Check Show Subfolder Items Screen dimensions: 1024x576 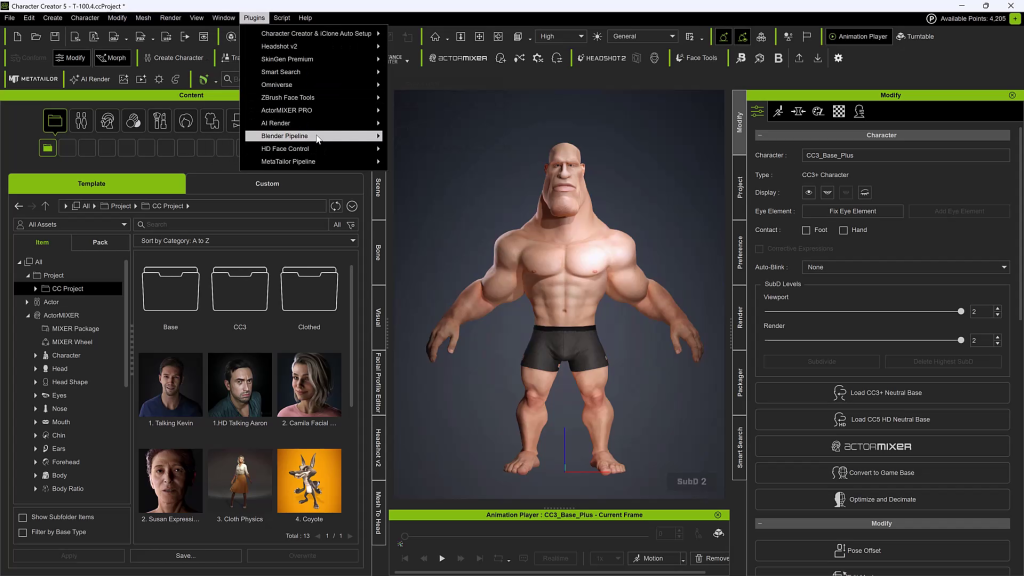(23, 517)
